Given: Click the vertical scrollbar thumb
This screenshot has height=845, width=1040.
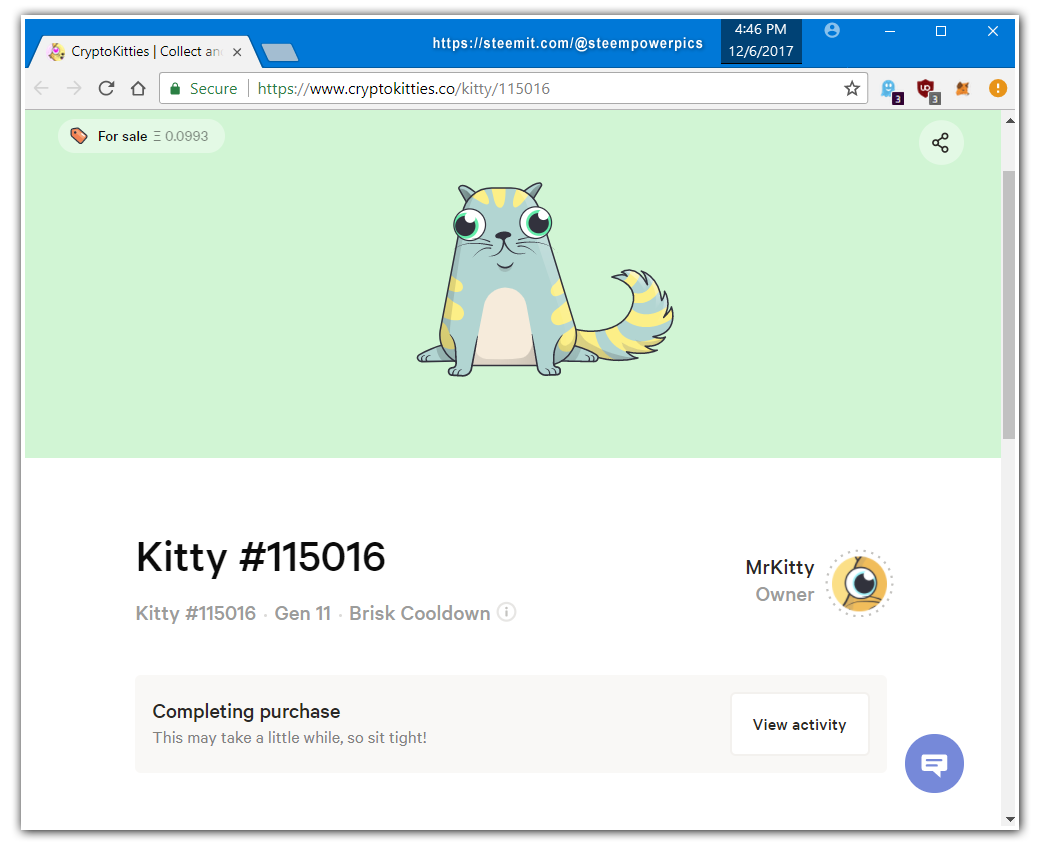Looking at the screenshot, I should point(1009,304).
